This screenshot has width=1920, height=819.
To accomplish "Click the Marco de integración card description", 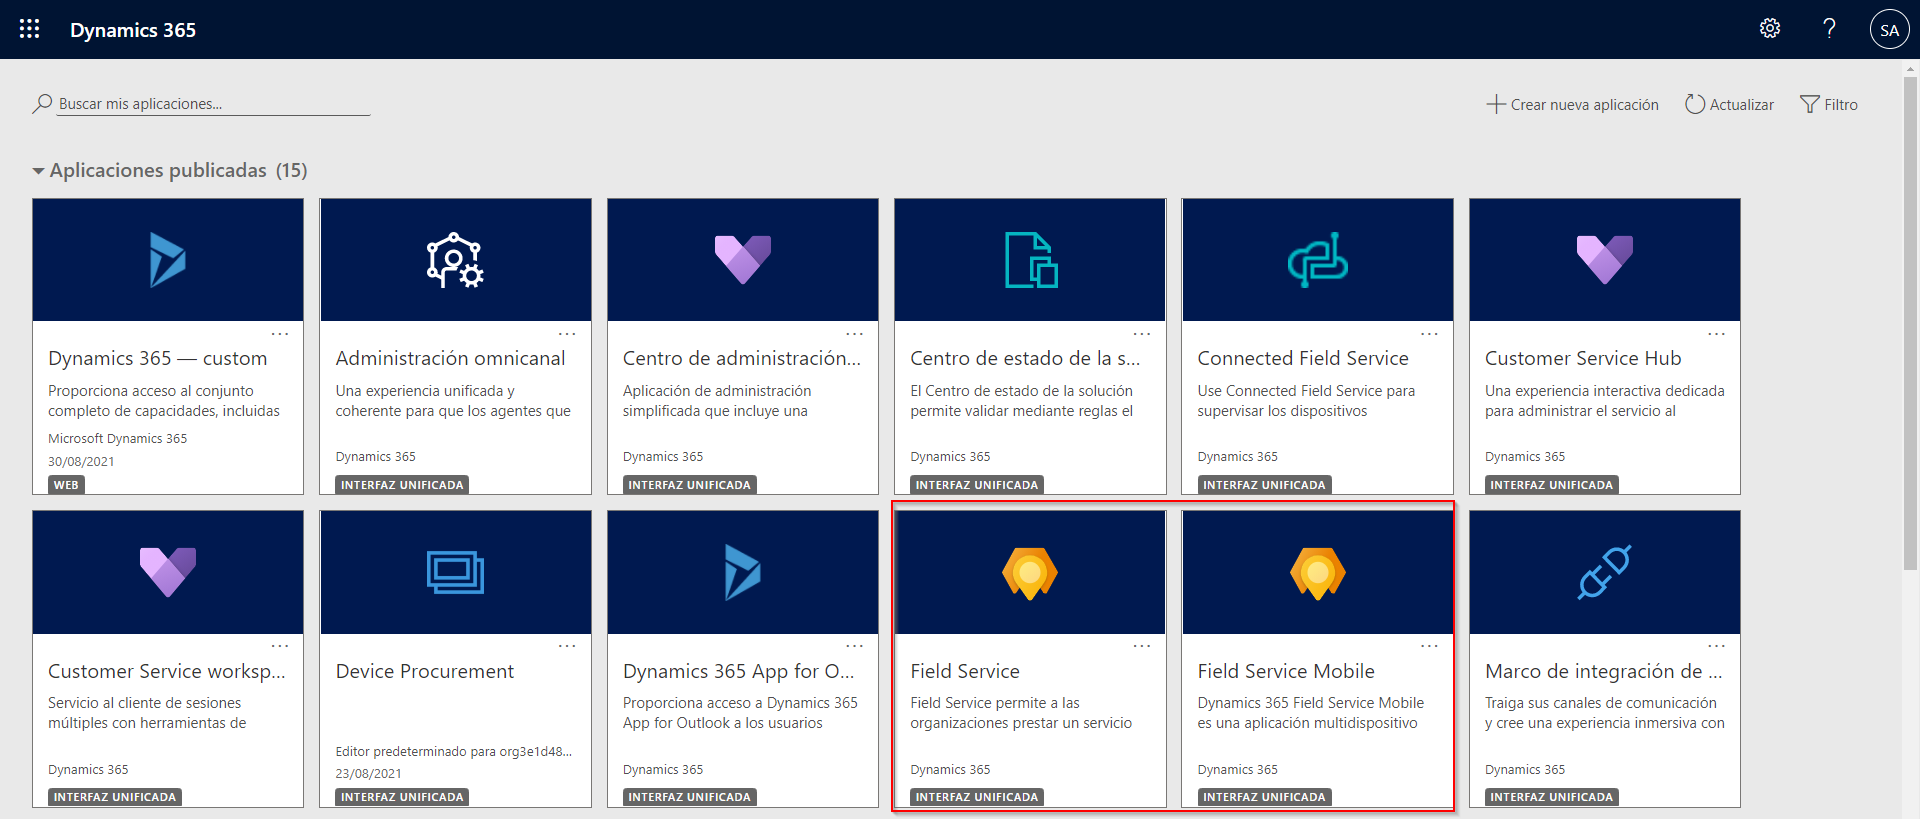I will (1605, 713).
